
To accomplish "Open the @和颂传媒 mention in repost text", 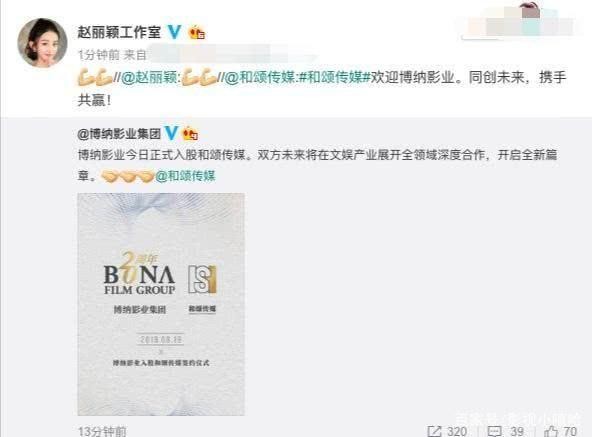I will pyautogui.click(x=261, y=78).
